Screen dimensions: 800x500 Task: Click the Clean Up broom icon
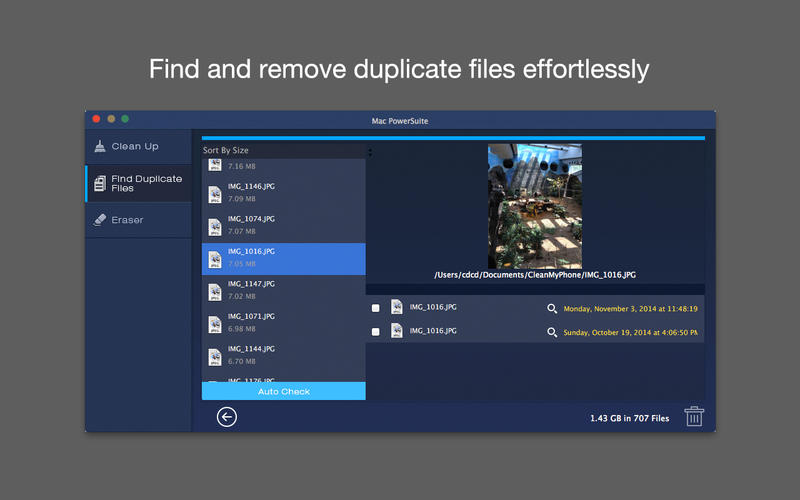100,146
